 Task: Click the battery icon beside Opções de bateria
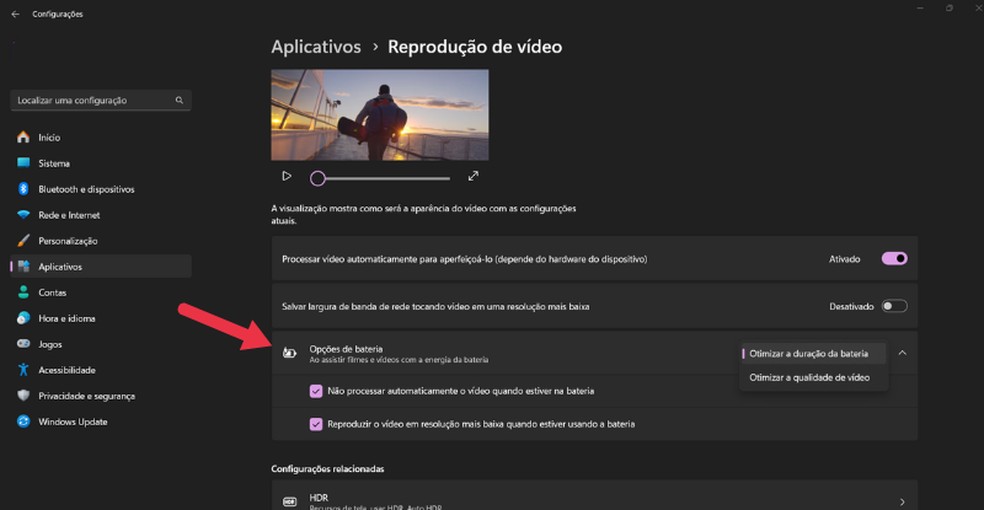click(x=289, y=353)
